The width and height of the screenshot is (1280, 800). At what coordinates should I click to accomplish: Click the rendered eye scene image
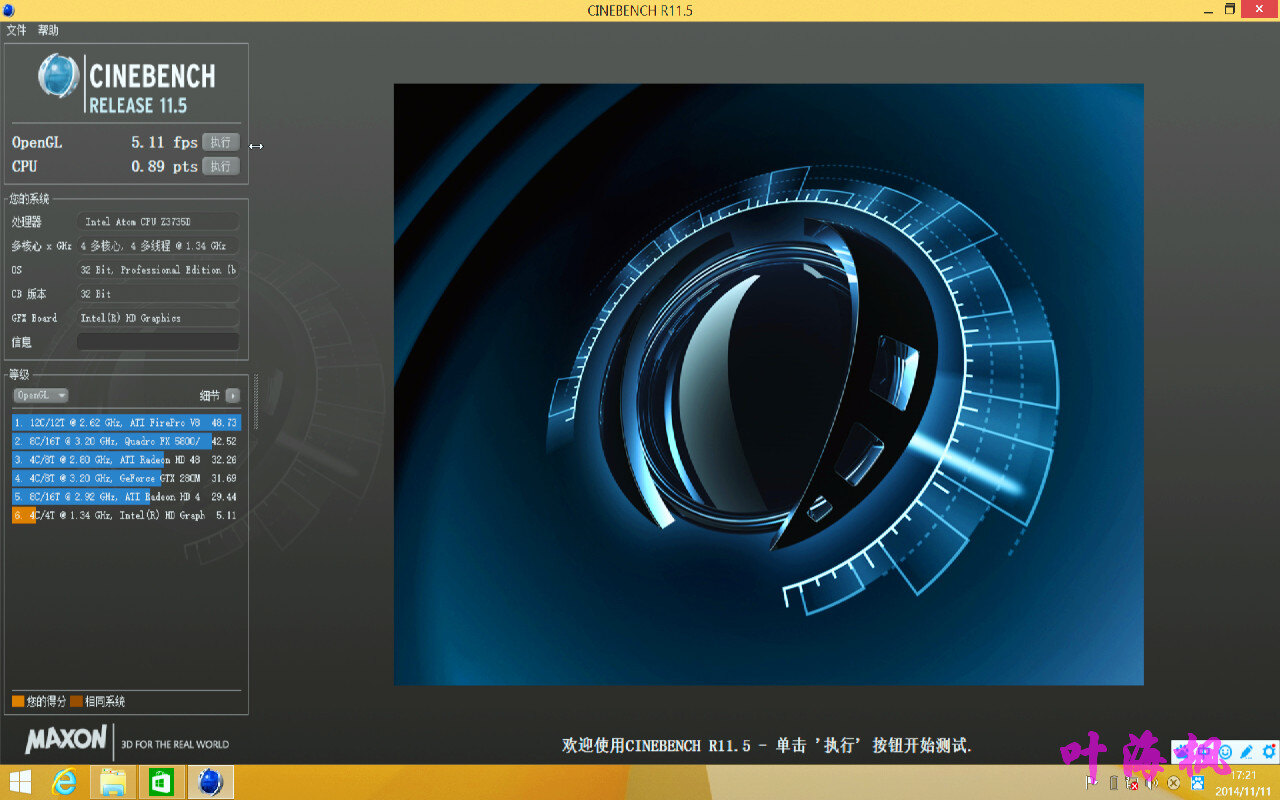768,384
